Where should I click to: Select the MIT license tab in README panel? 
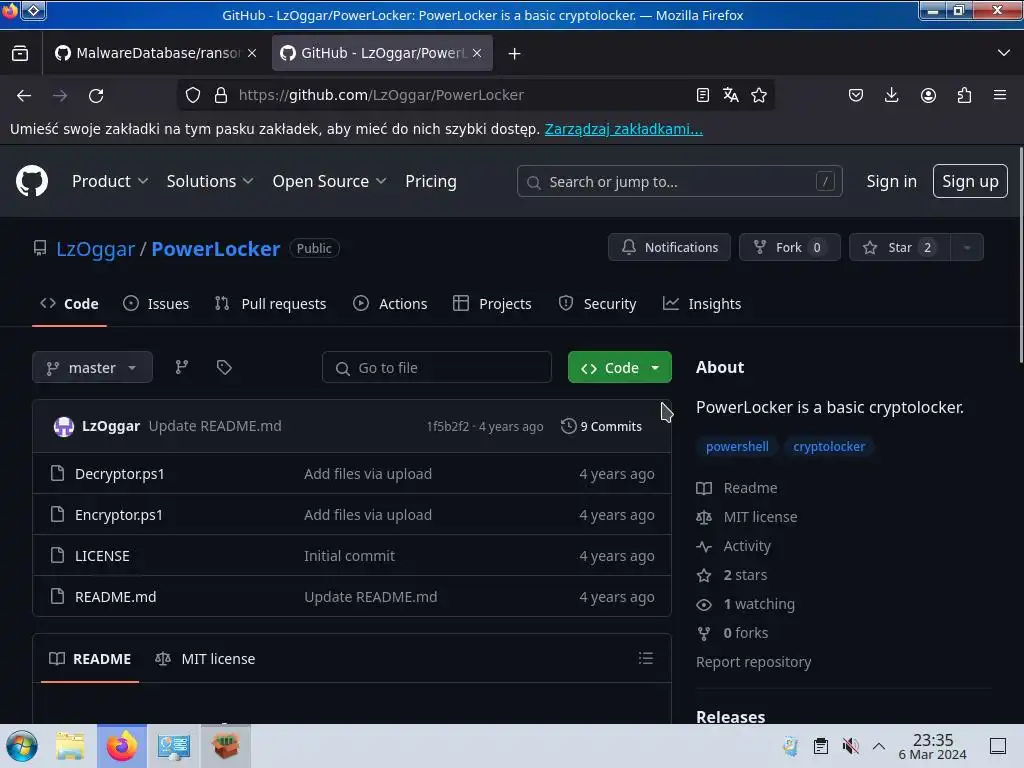point(205,658)
